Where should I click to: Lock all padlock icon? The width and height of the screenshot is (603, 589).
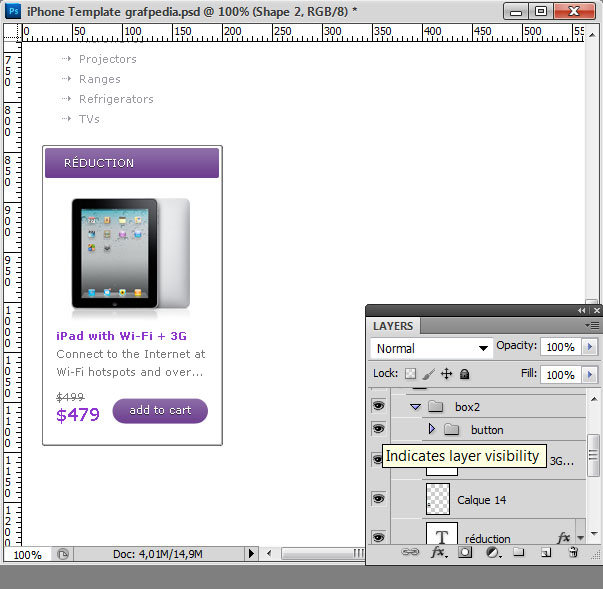click(465, 374)
